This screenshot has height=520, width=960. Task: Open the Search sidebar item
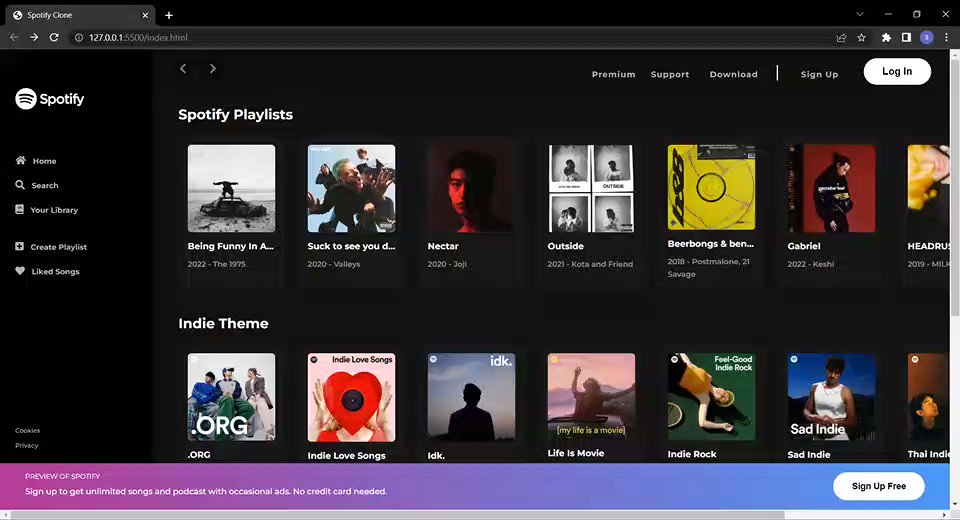37,185
